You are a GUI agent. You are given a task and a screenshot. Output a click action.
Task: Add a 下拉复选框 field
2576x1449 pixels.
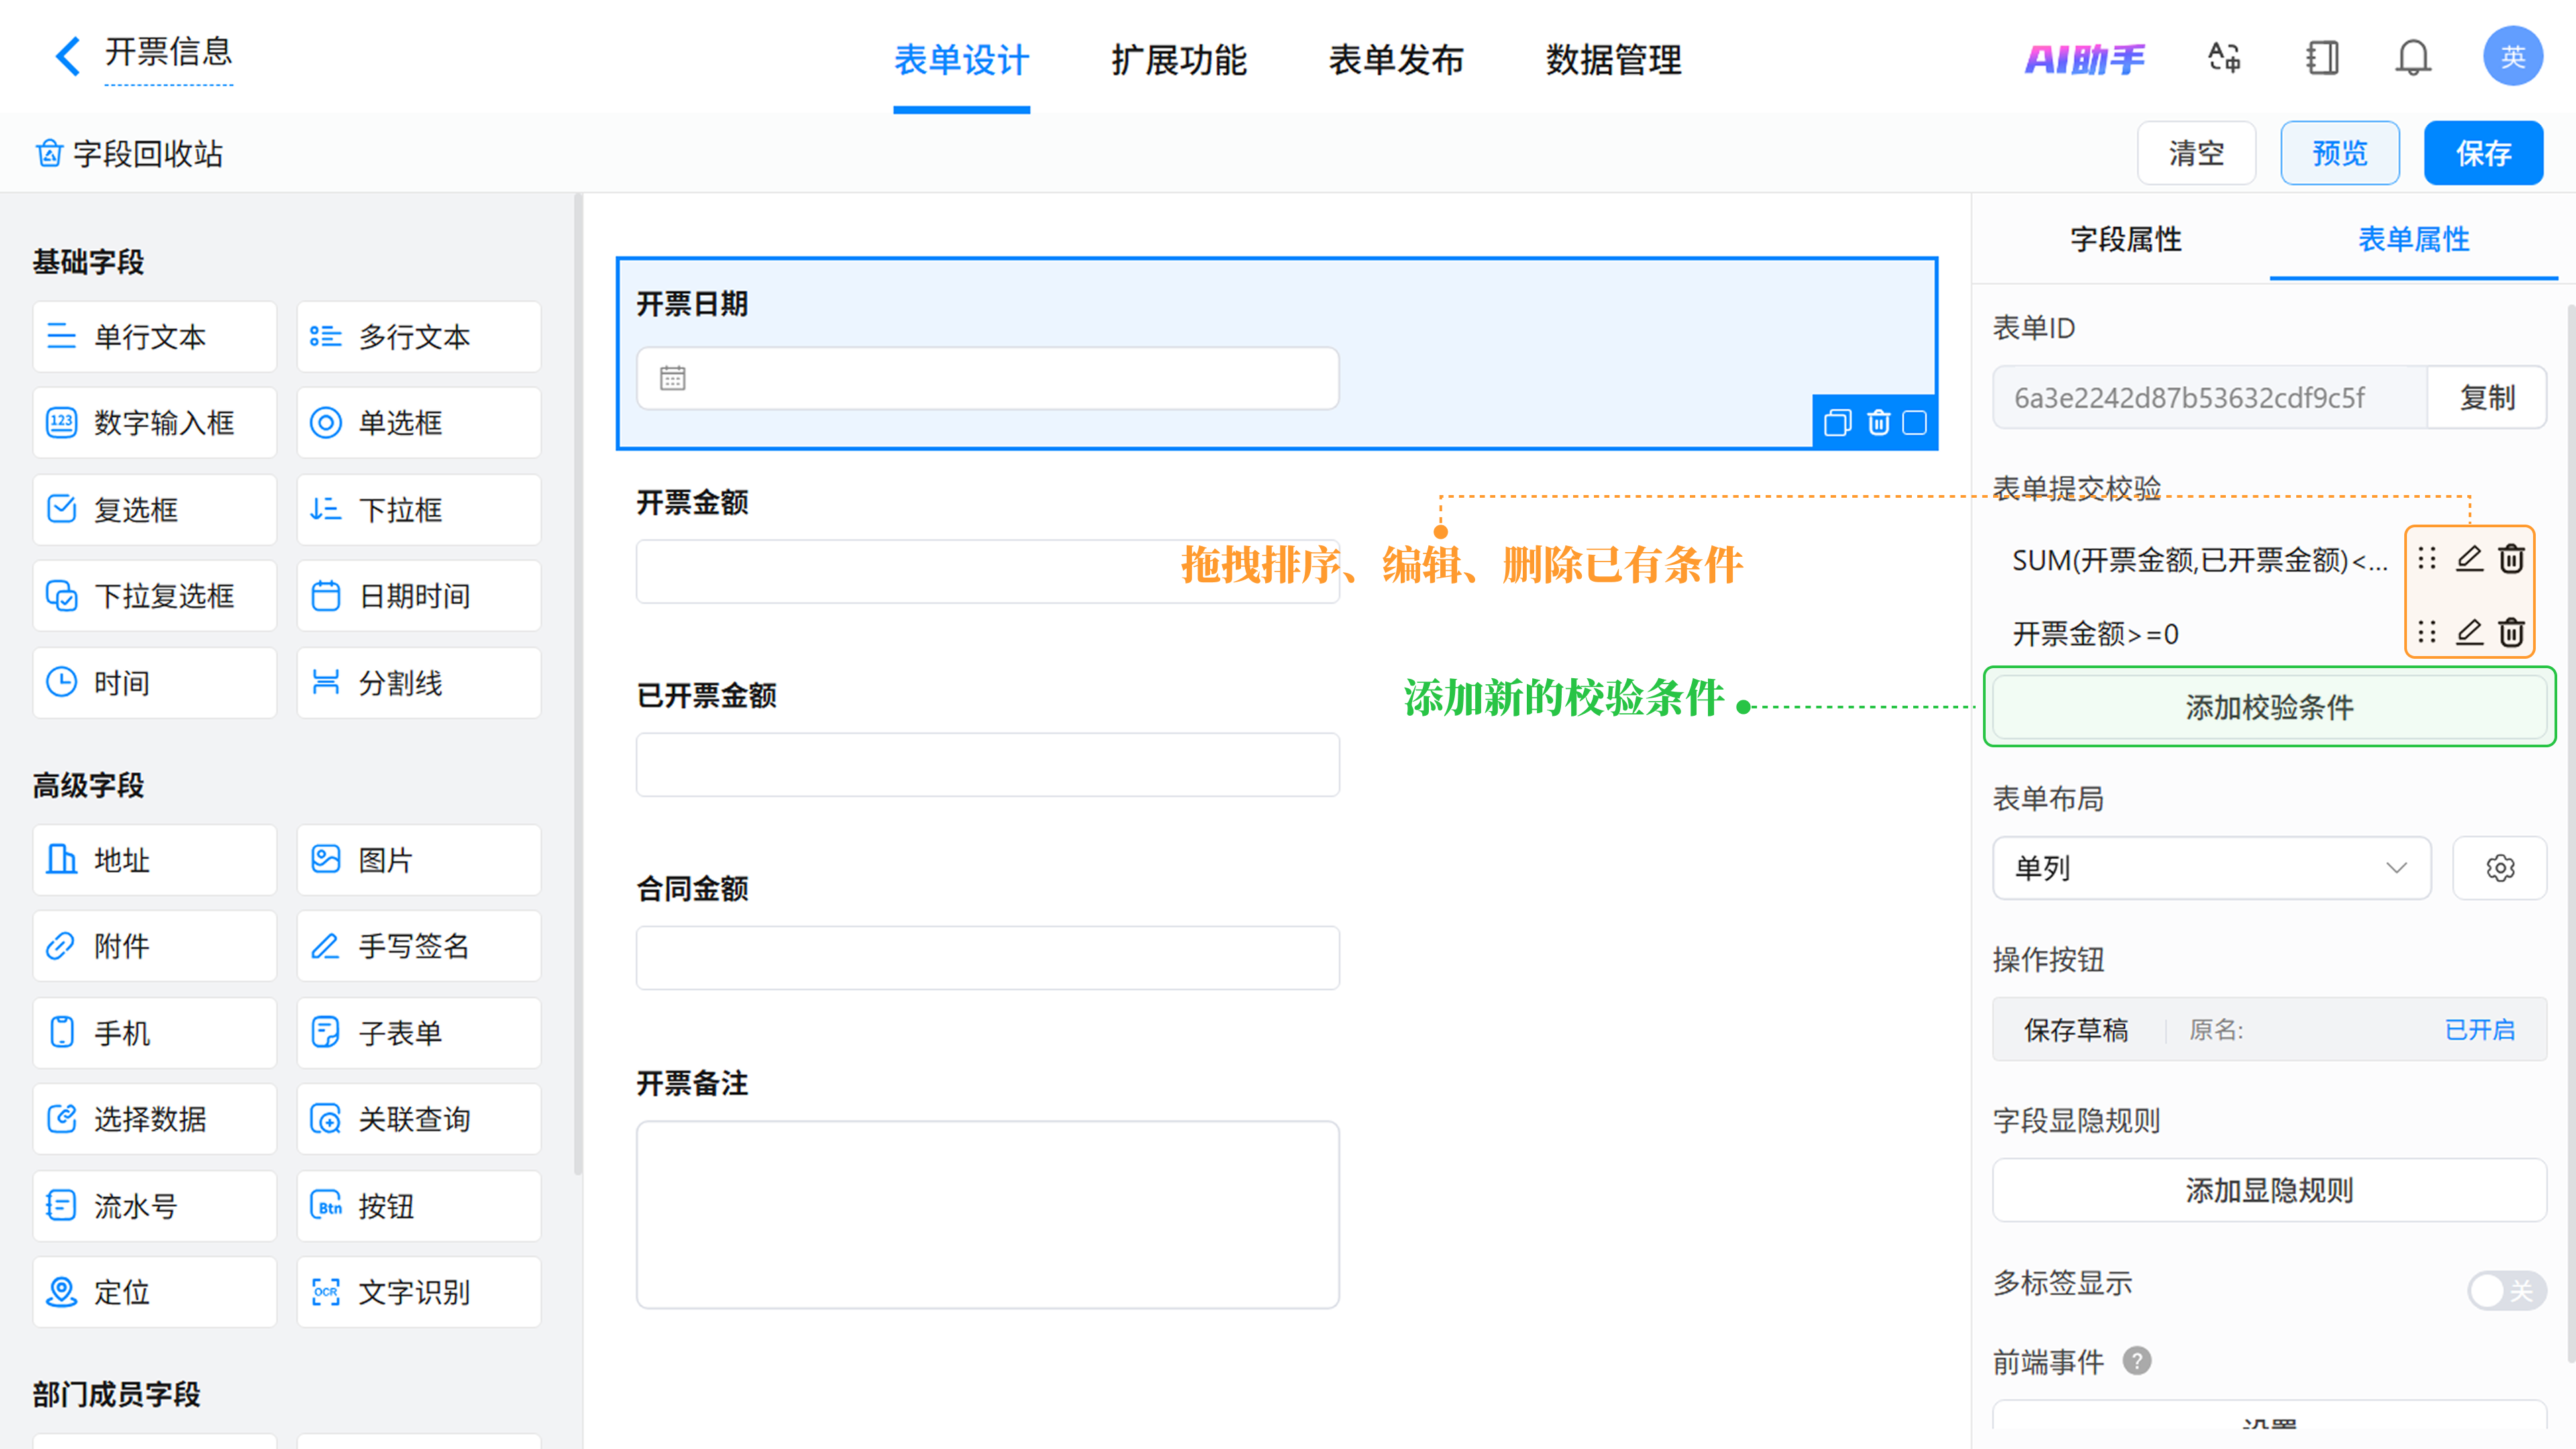155,596
